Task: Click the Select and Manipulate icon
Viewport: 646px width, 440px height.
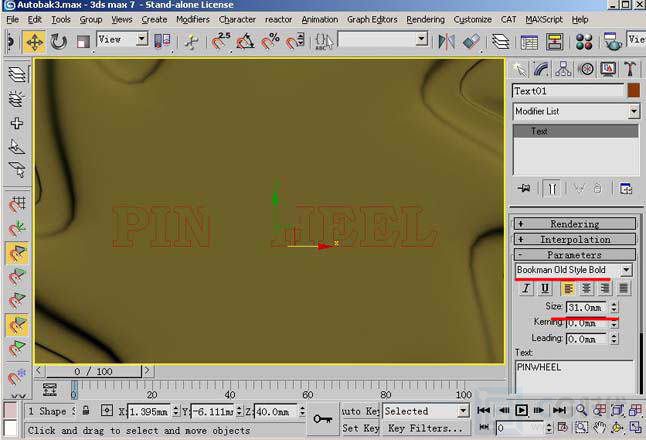Action: 191,42
